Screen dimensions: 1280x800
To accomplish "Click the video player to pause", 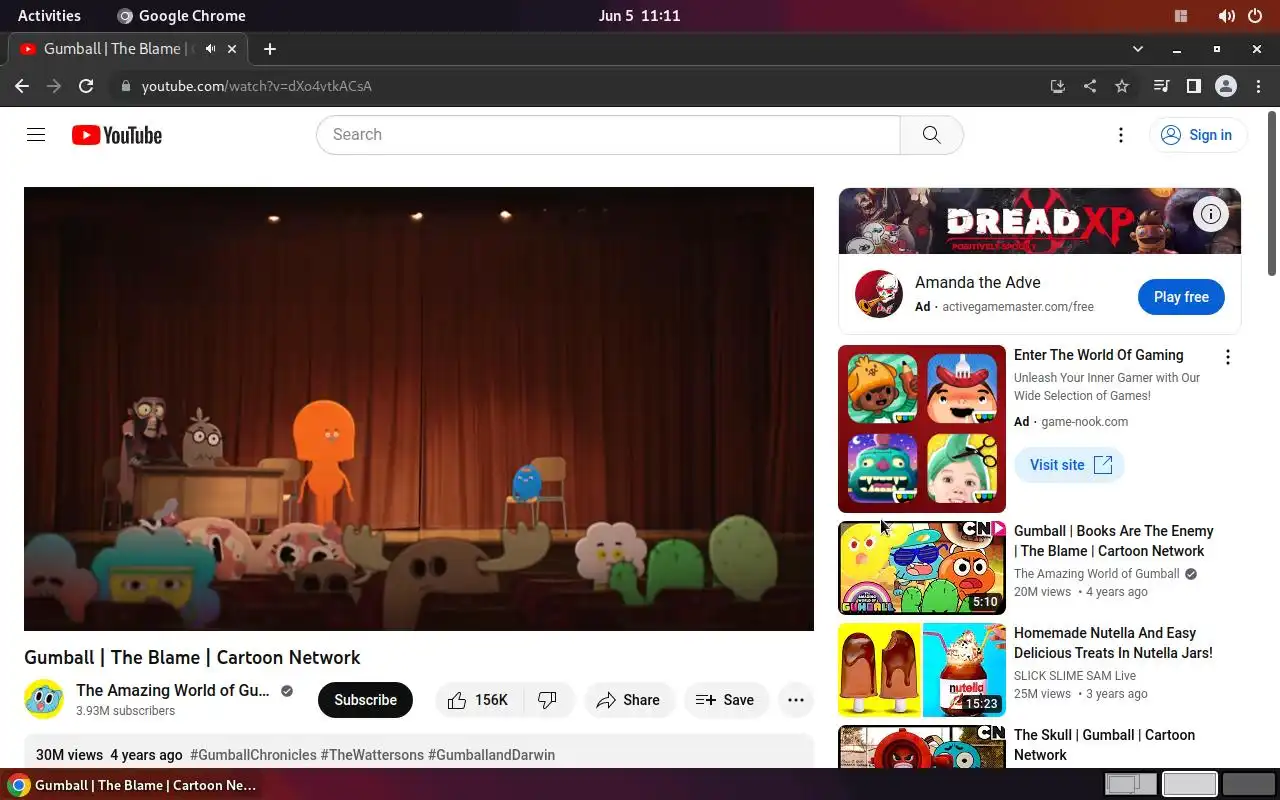I will click(419, 409).
